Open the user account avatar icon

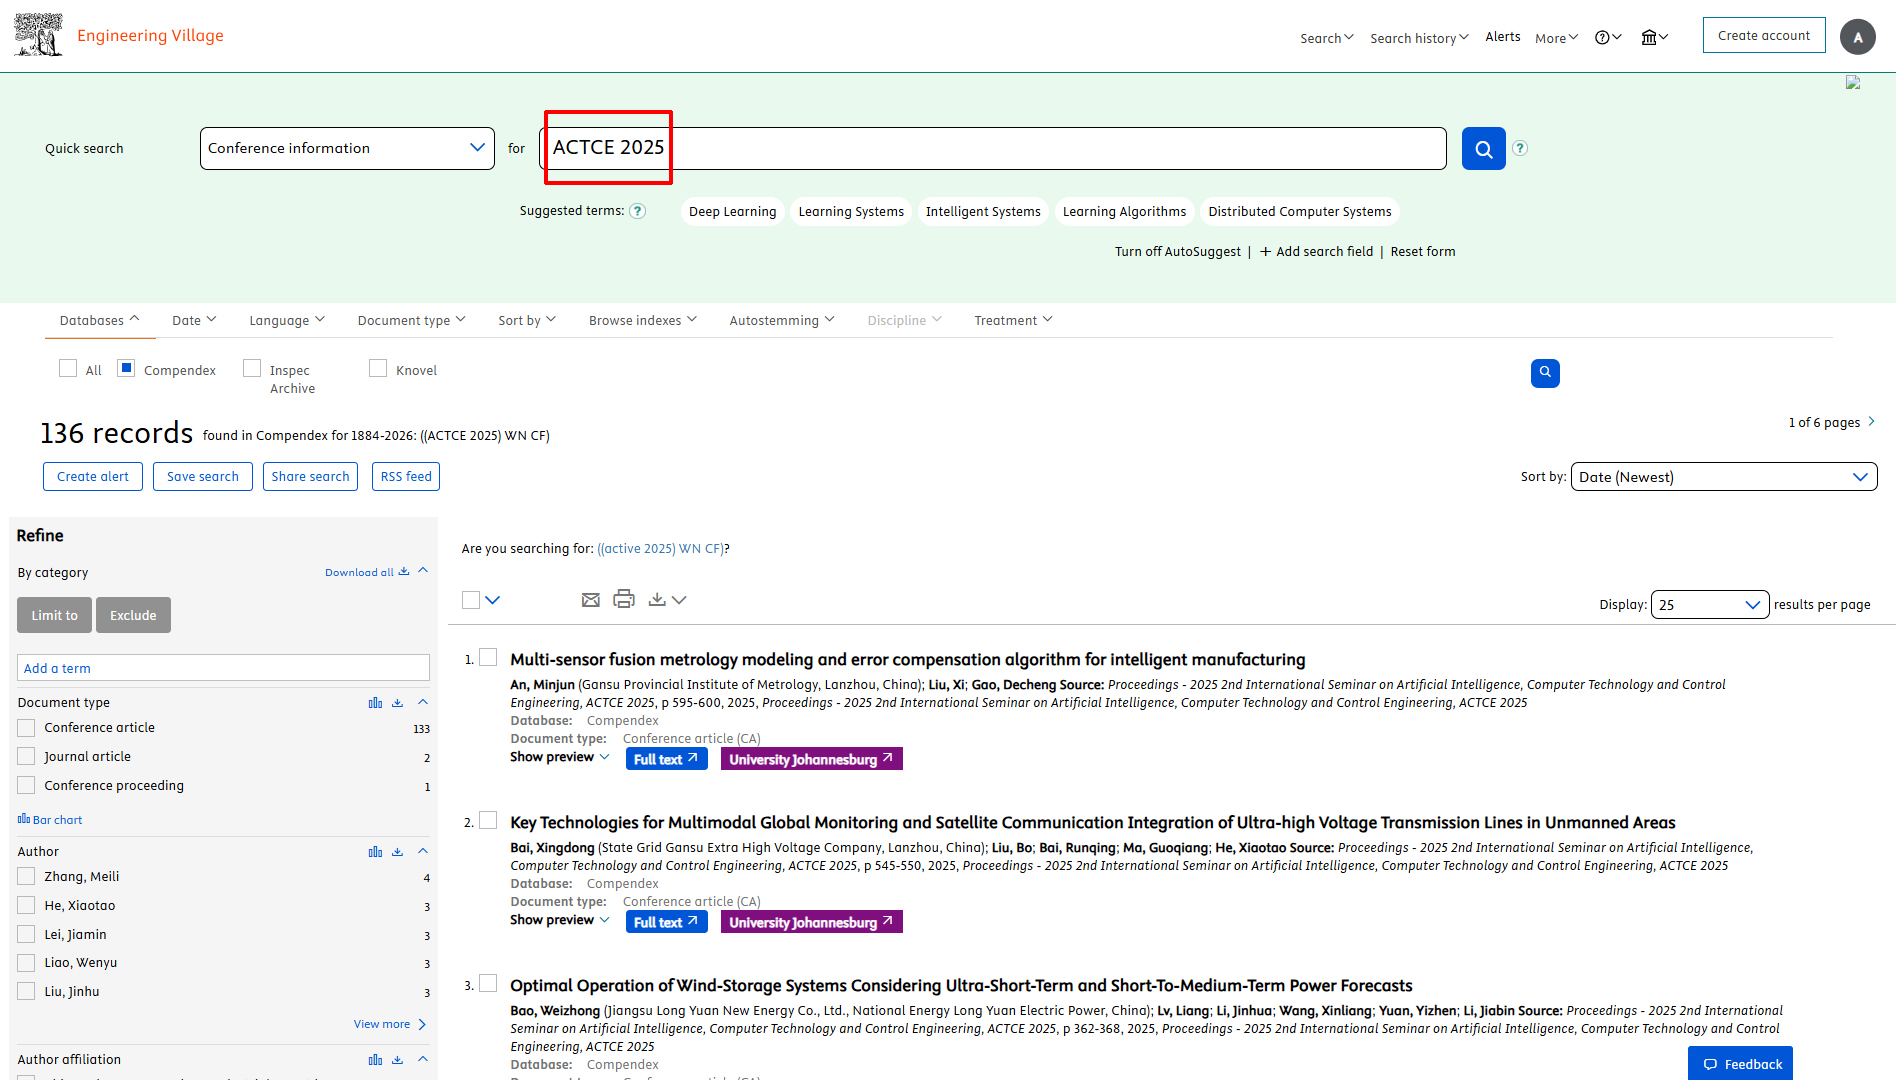coord(1858,37)
